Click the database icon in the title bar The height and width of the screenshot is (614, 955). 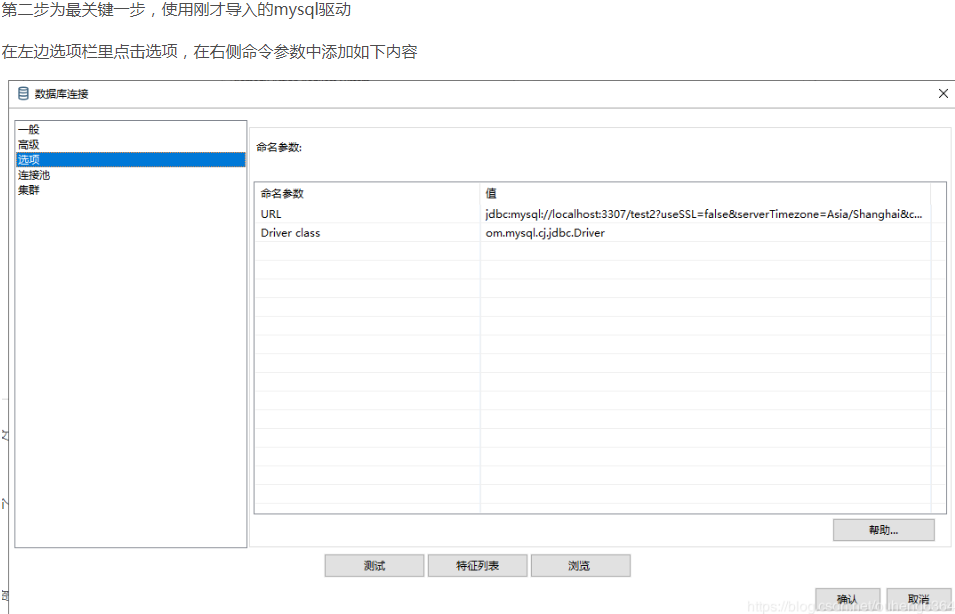23,93
